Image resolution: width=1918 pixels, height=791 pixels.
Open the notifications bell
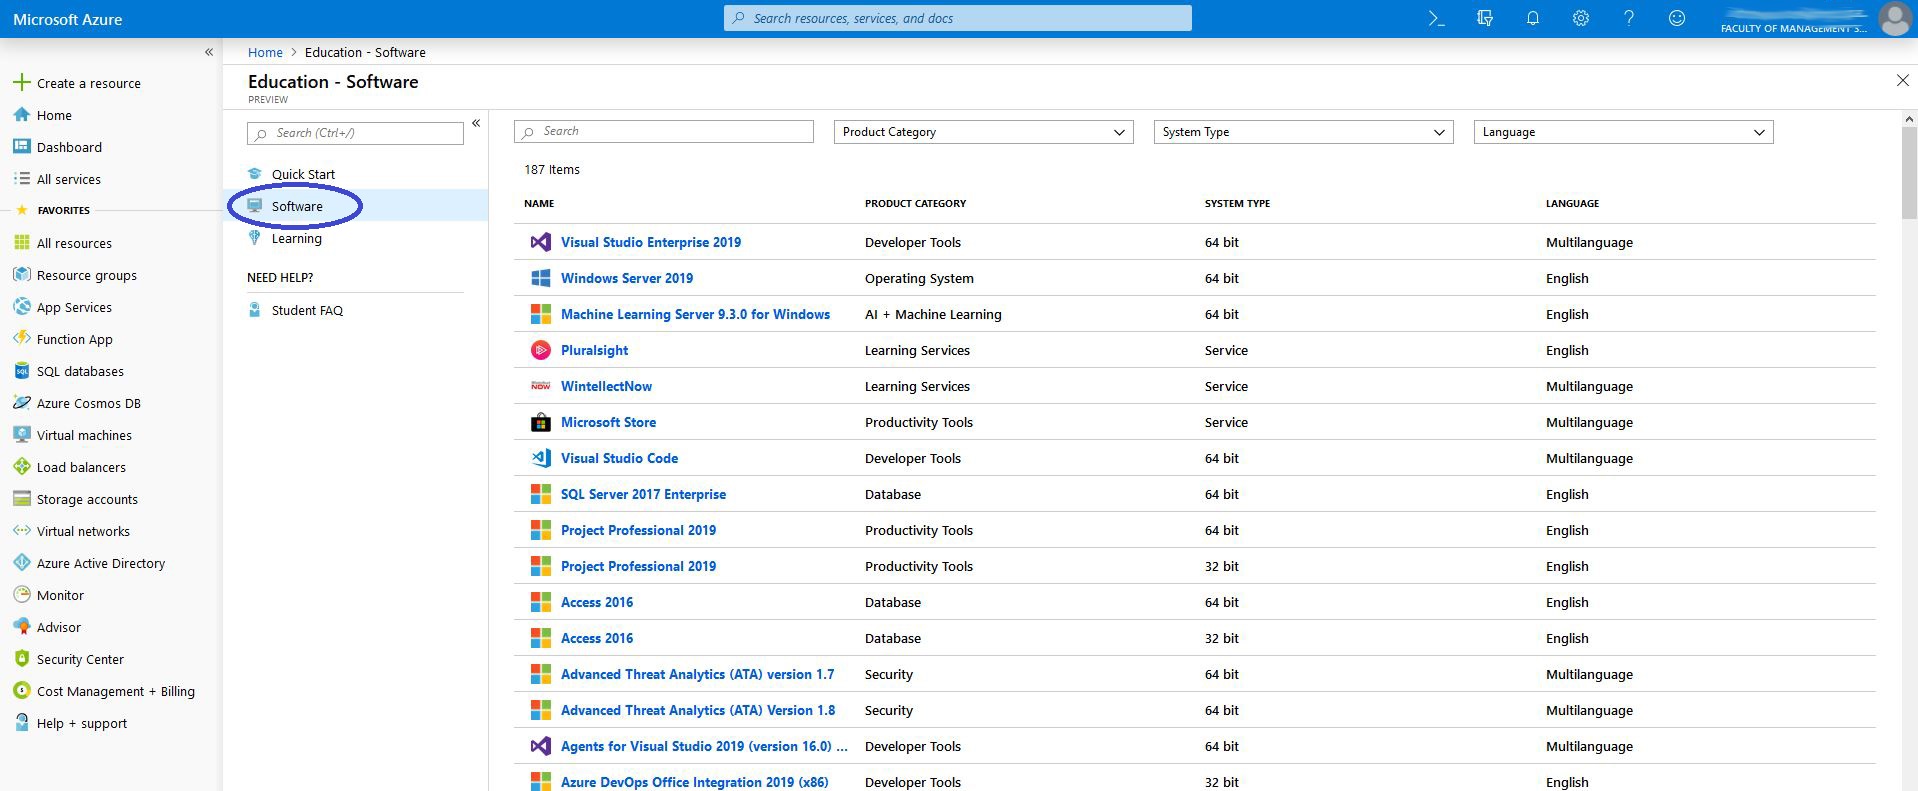point(1532,18)
